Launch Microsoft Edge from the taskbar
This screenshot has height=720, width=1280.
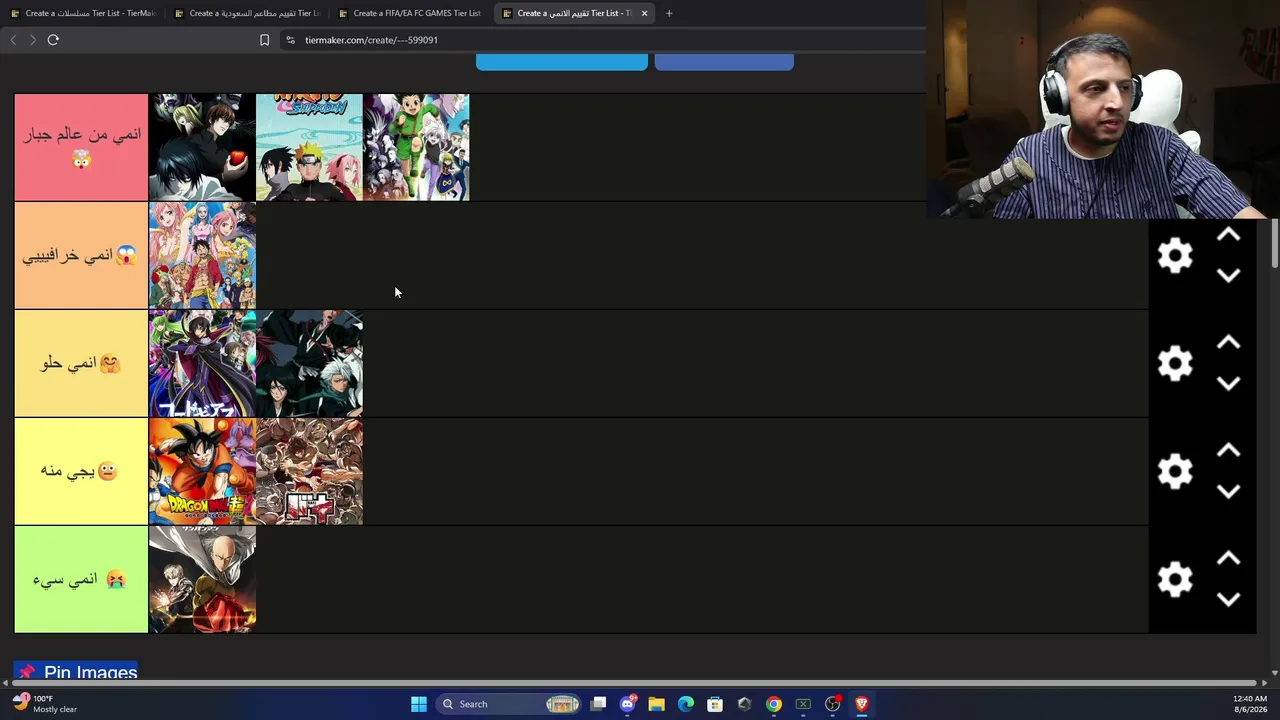click(686, 704)
